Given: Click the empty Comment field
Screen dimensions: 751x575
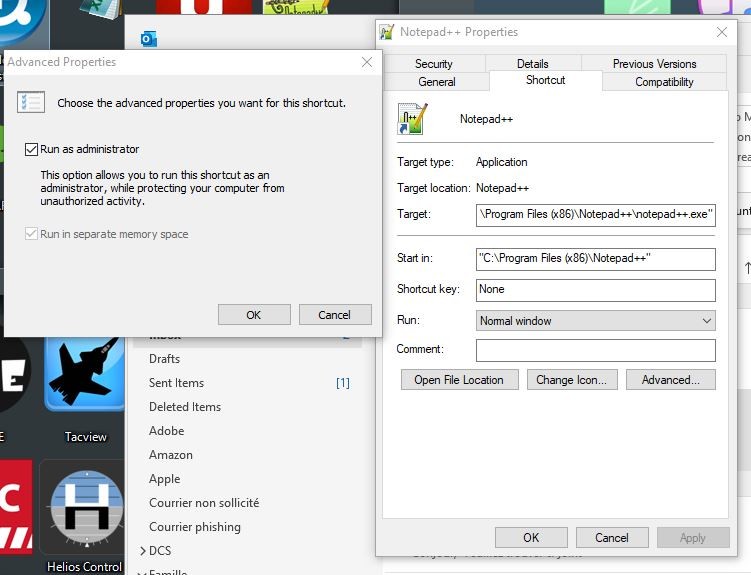Looking at the screenshot, I should pos(595,350).
